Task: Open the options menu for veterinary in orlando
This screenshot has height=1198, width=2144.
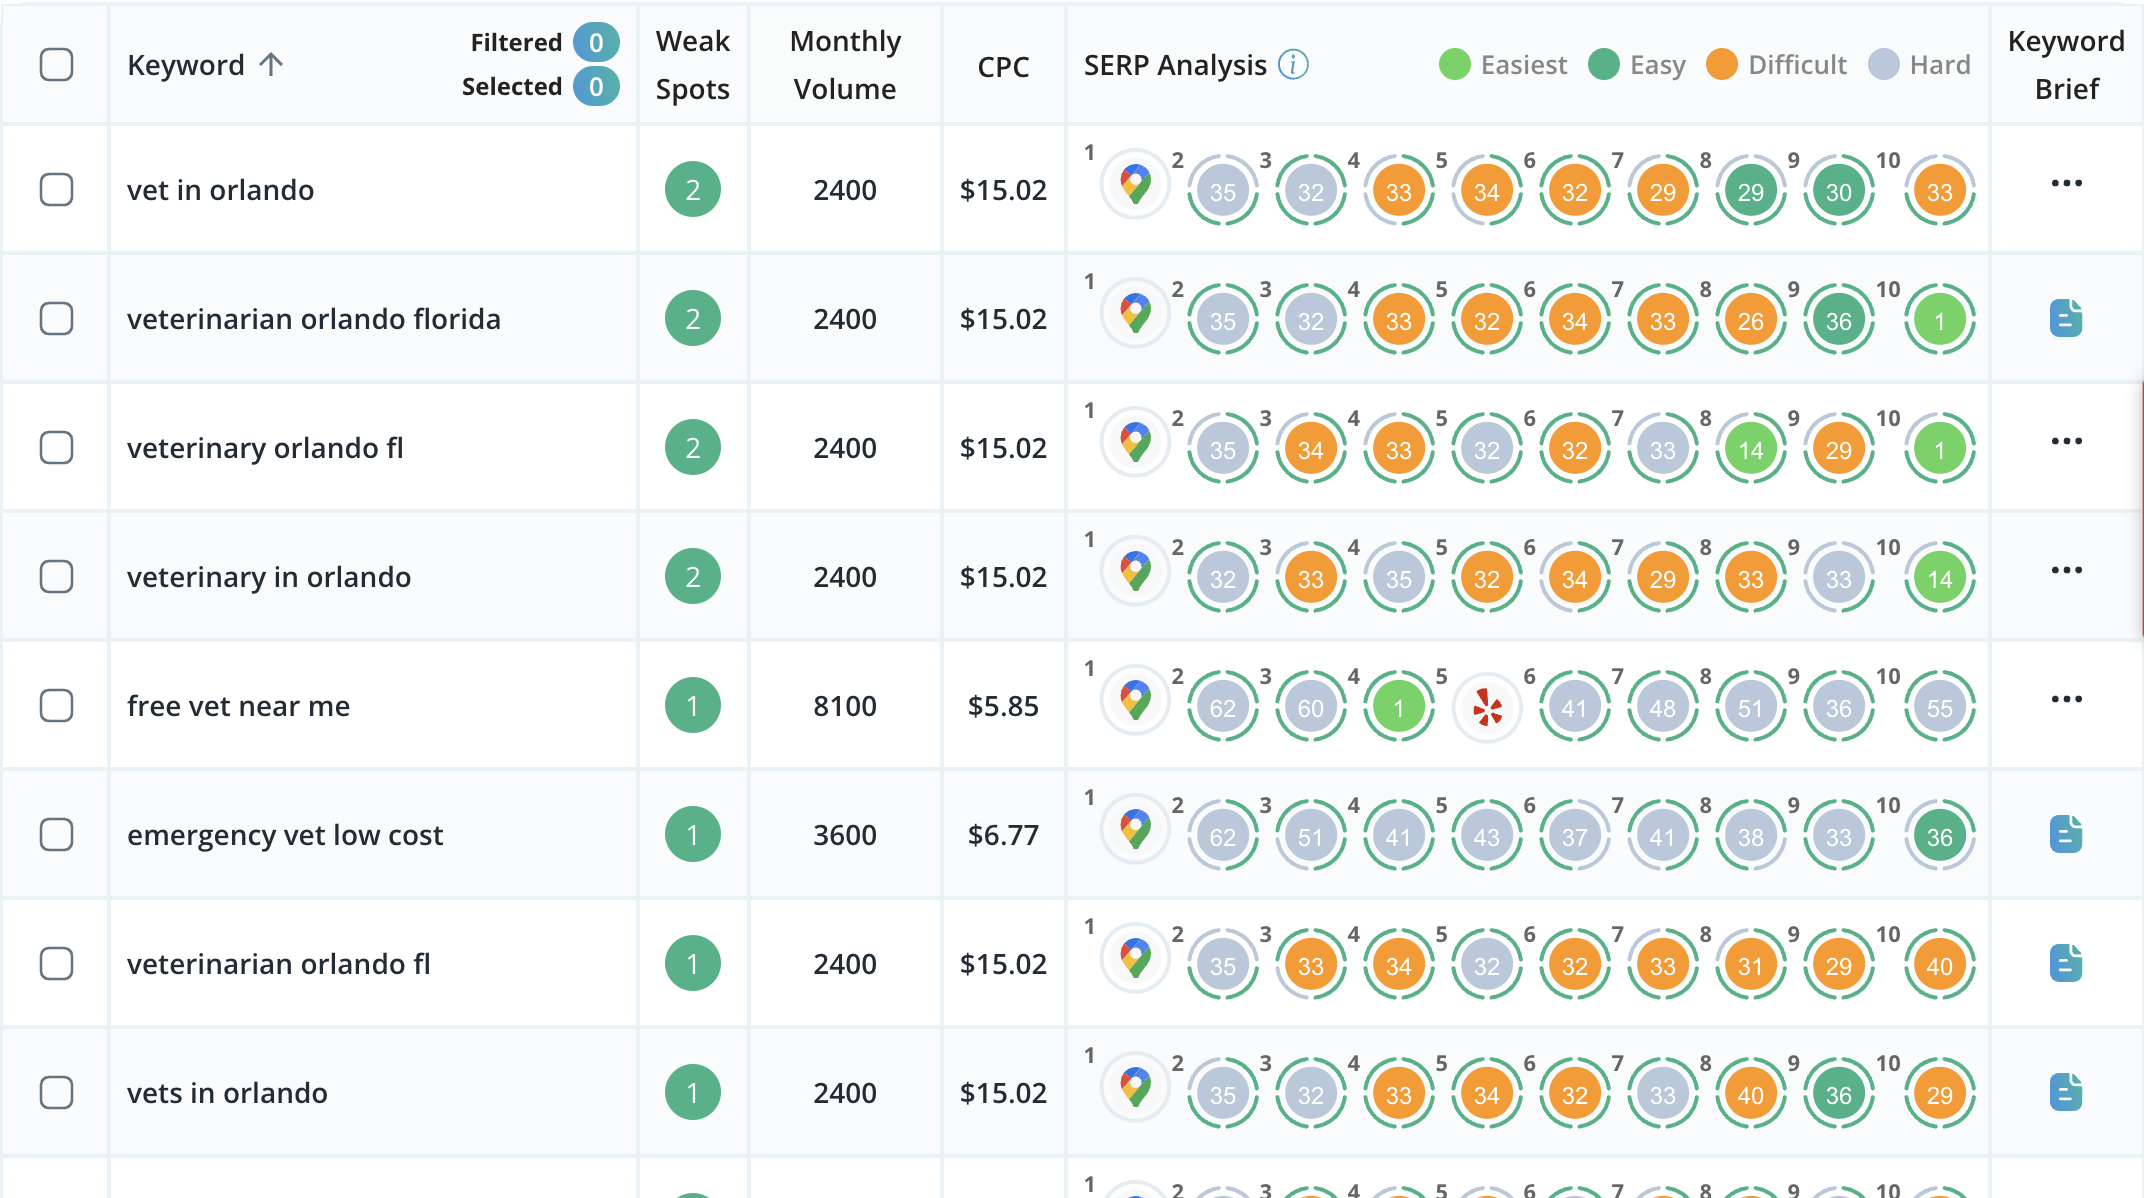Action: pos(2066,570)
